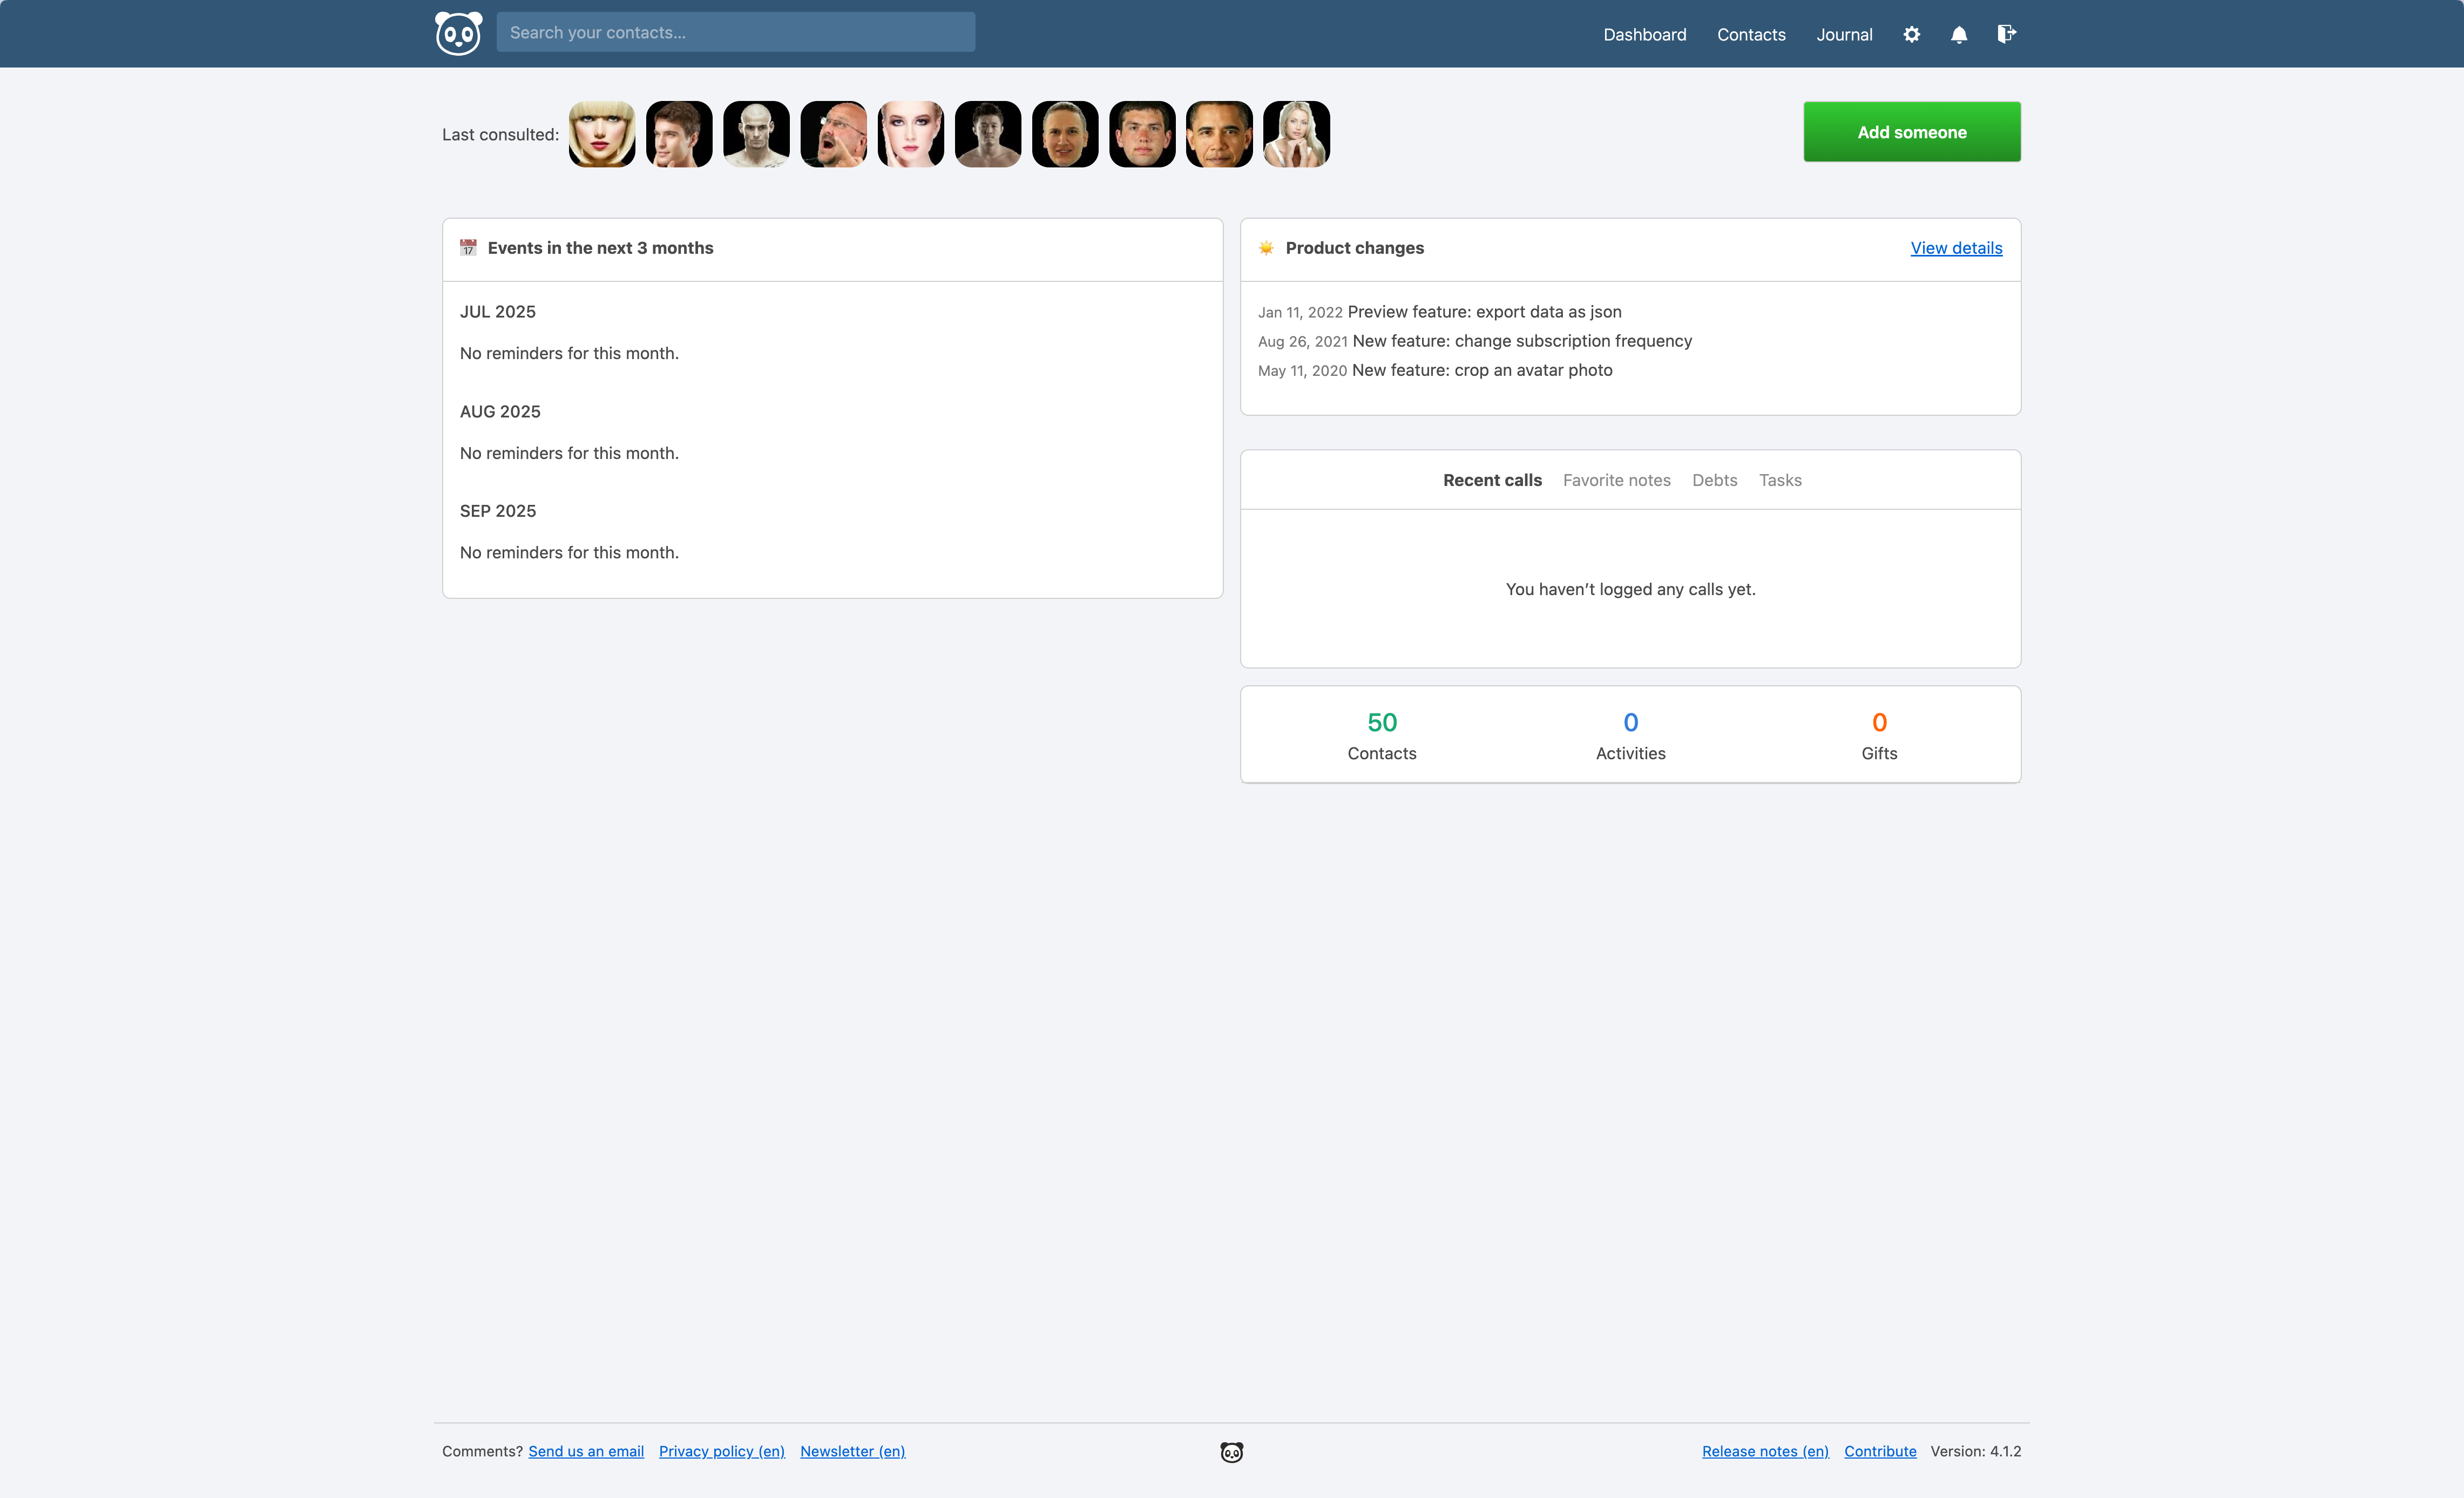Viewport: 2464px width, 1498px height.
Task: Open Journal from the top navigation
Action: click(x=1844, y=34)
